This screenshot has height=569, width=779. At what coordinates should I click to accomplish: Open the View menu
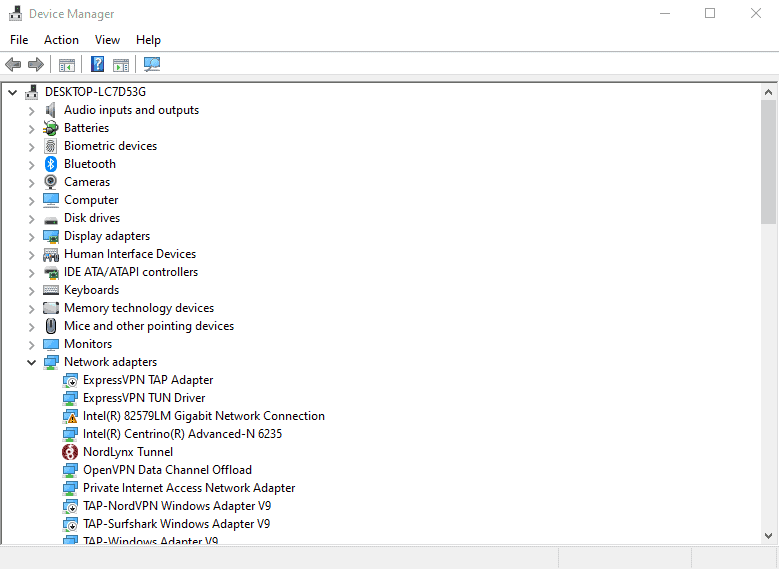point(107,40)
